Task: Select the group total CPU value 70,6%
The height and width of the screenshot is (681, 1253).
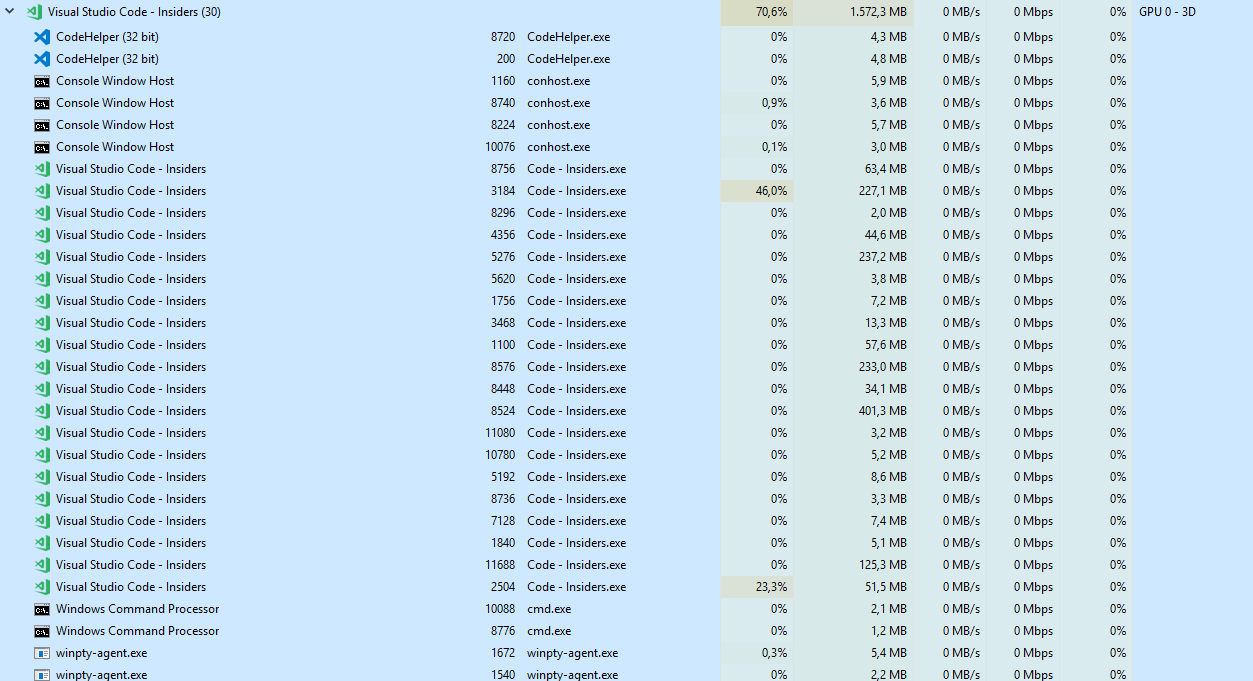Action: [x=771, y=13]
